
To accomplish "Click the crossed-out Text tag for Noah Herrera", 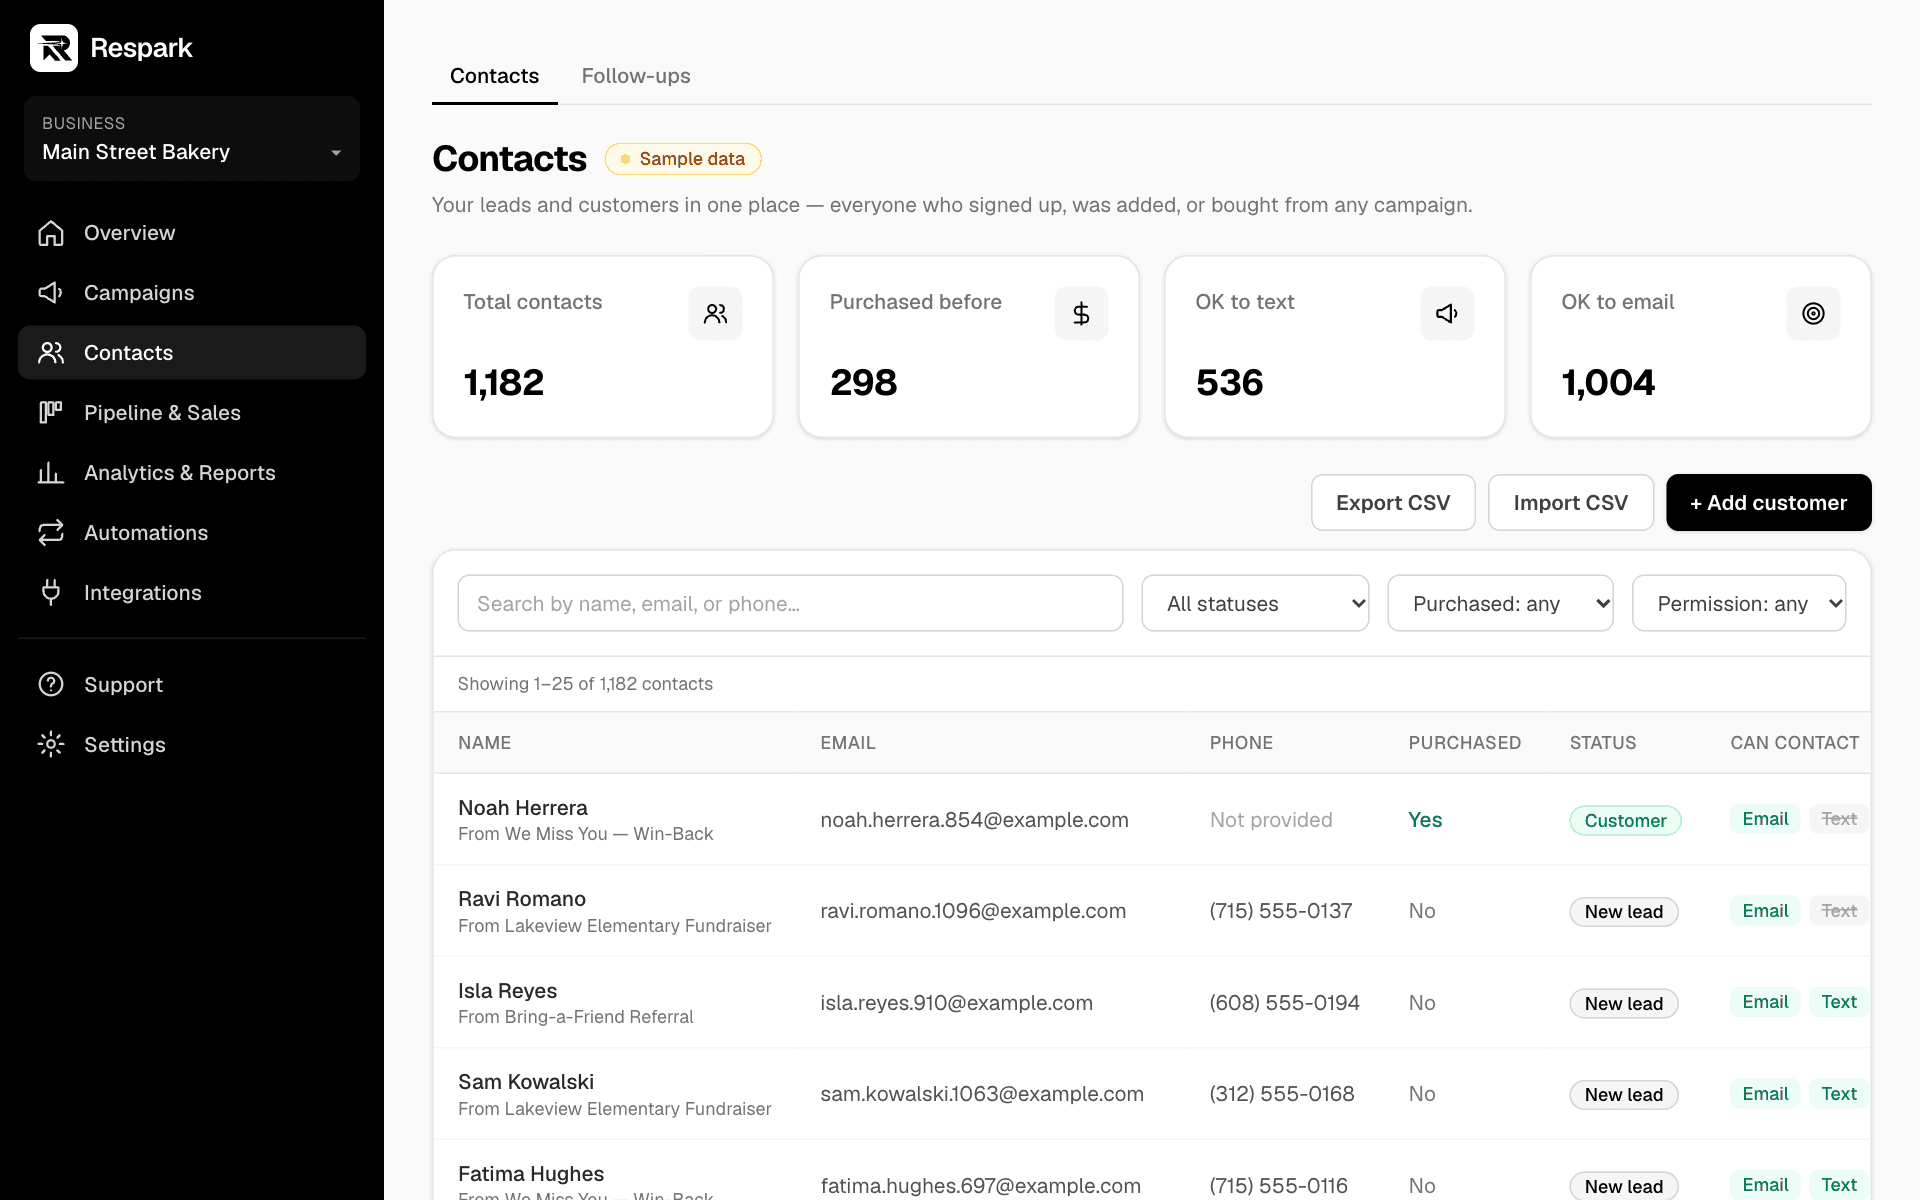I will pyautogui.click(x=1838, y=819).
